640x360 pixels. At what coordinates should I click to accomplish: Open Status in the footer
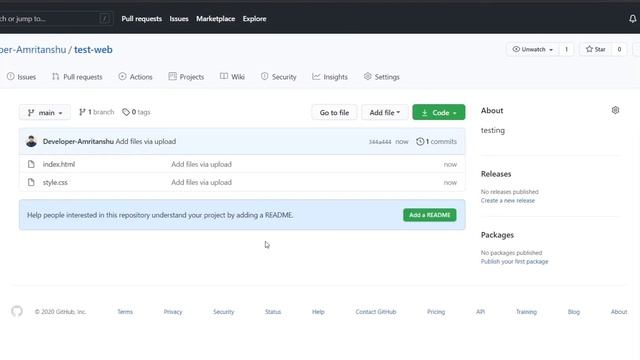(273, 312)
